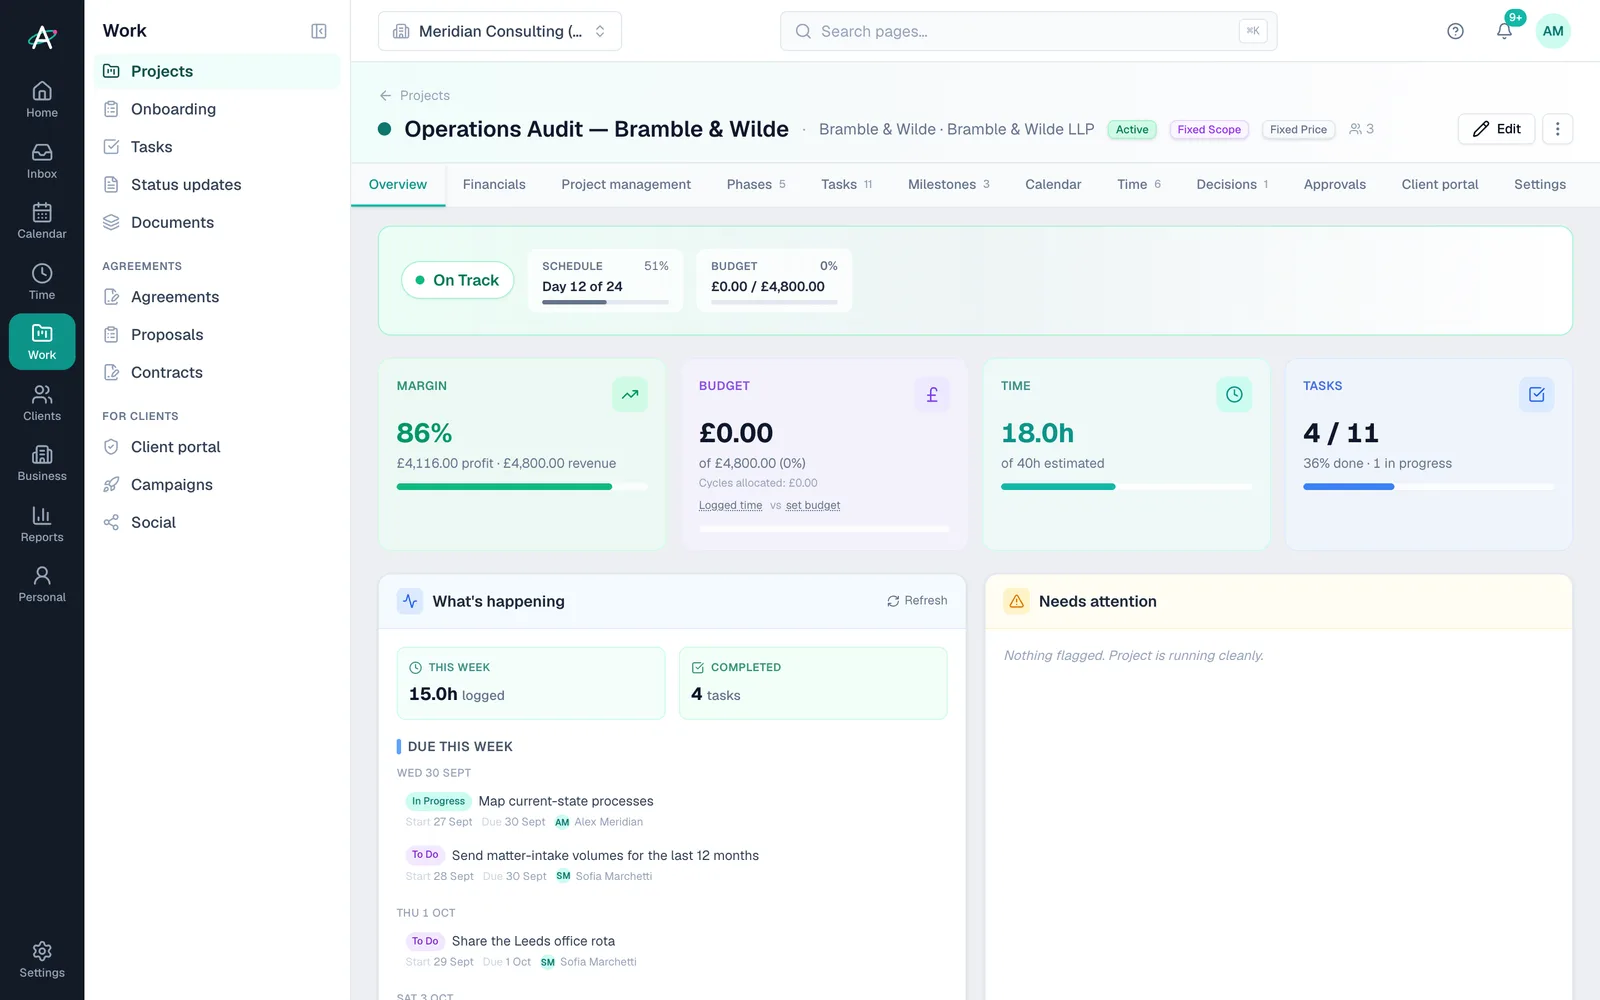Open Settings at bottom of rail
The width and height of the screenshot is (1600, 1000).
(42, 959)
